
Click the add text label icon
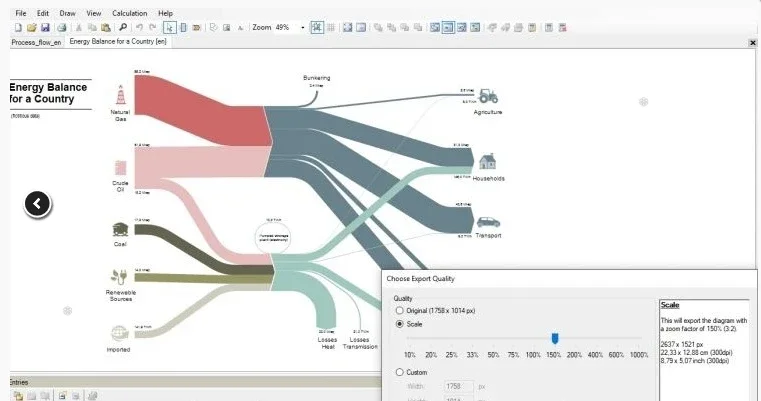click(x=240, y=28)
